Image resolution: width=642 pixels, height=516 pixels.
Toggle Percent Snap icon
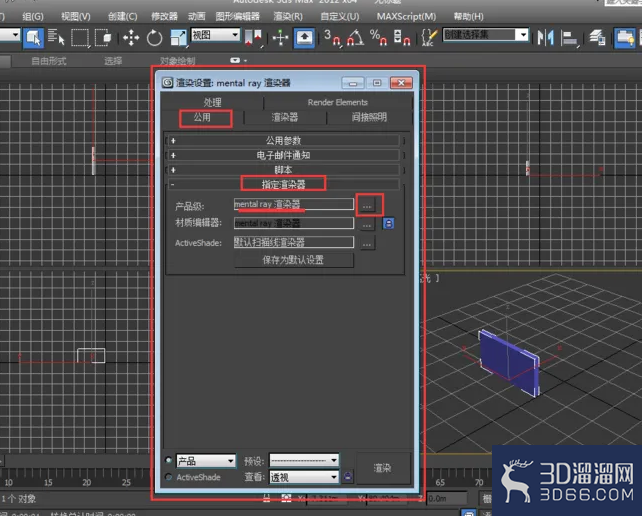point(378,38)
